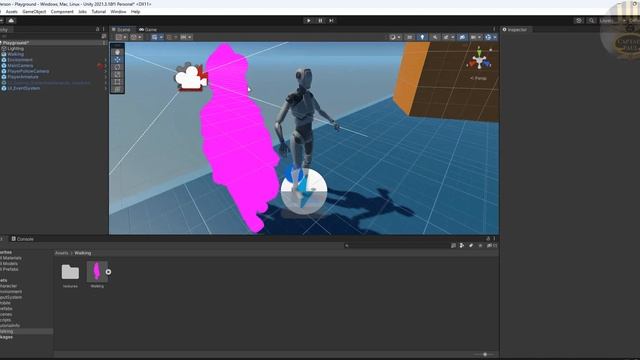Select UI_EventSystem in the hierarchy

[23, 88]
